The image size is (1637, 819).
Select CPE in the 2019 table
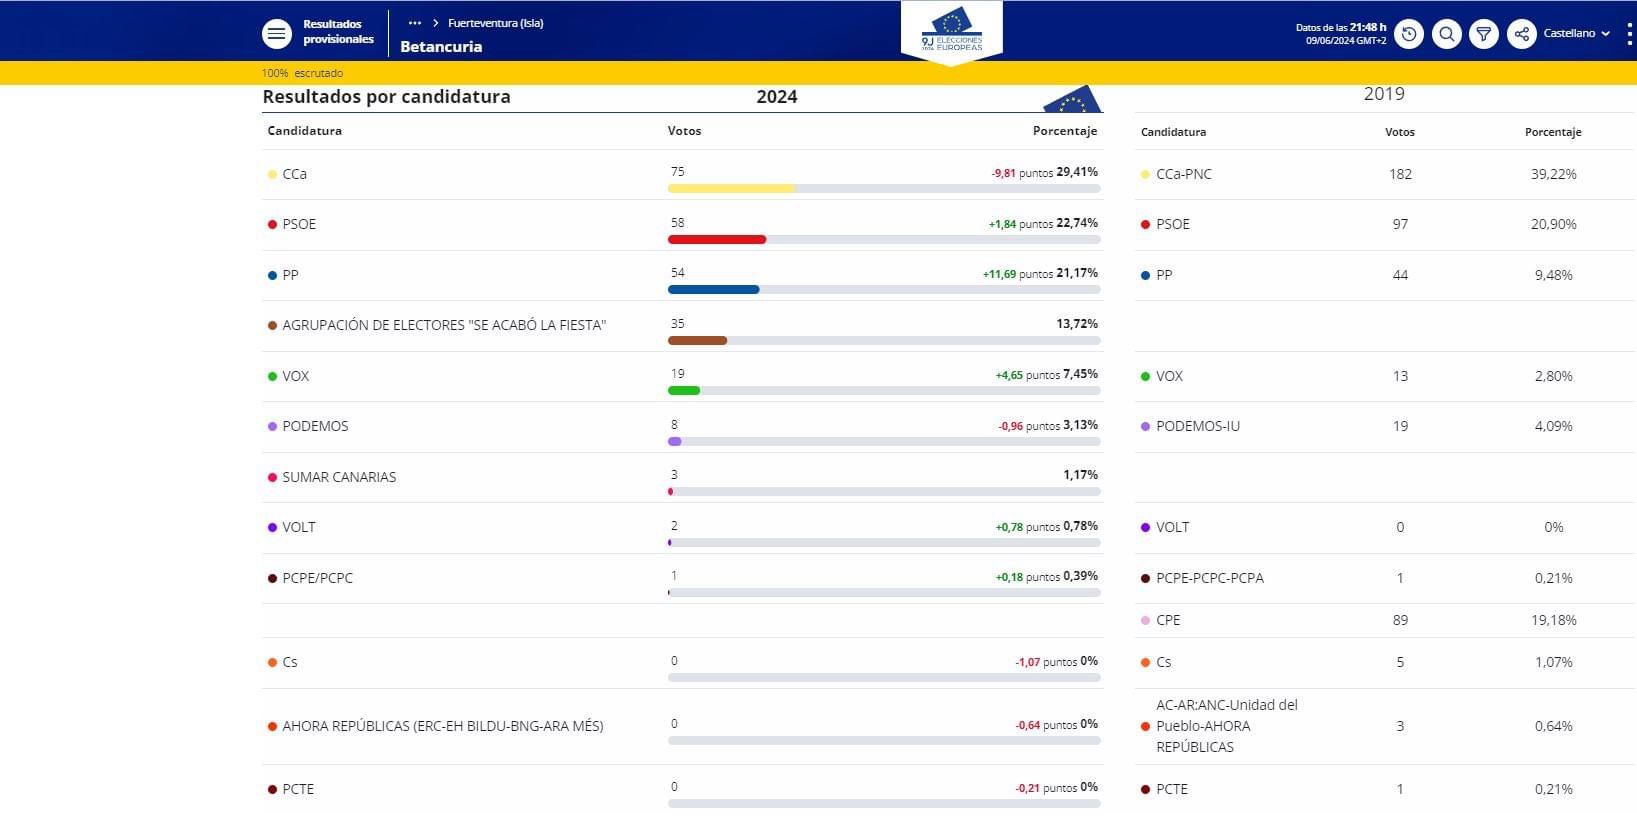[1168, 620]
